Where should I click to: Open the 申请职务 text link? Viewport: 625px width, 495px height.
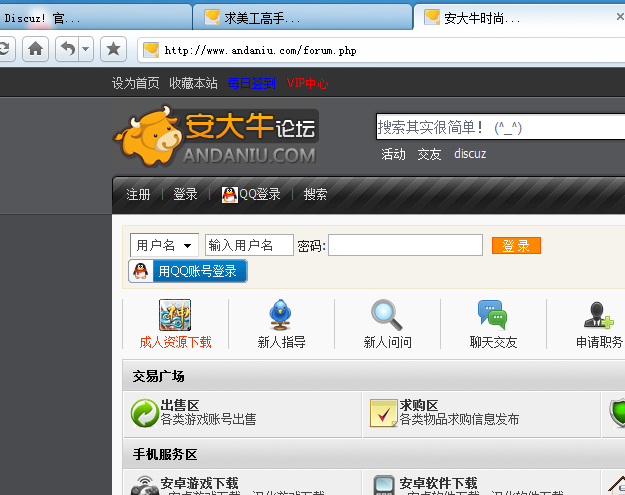point(599,342)
